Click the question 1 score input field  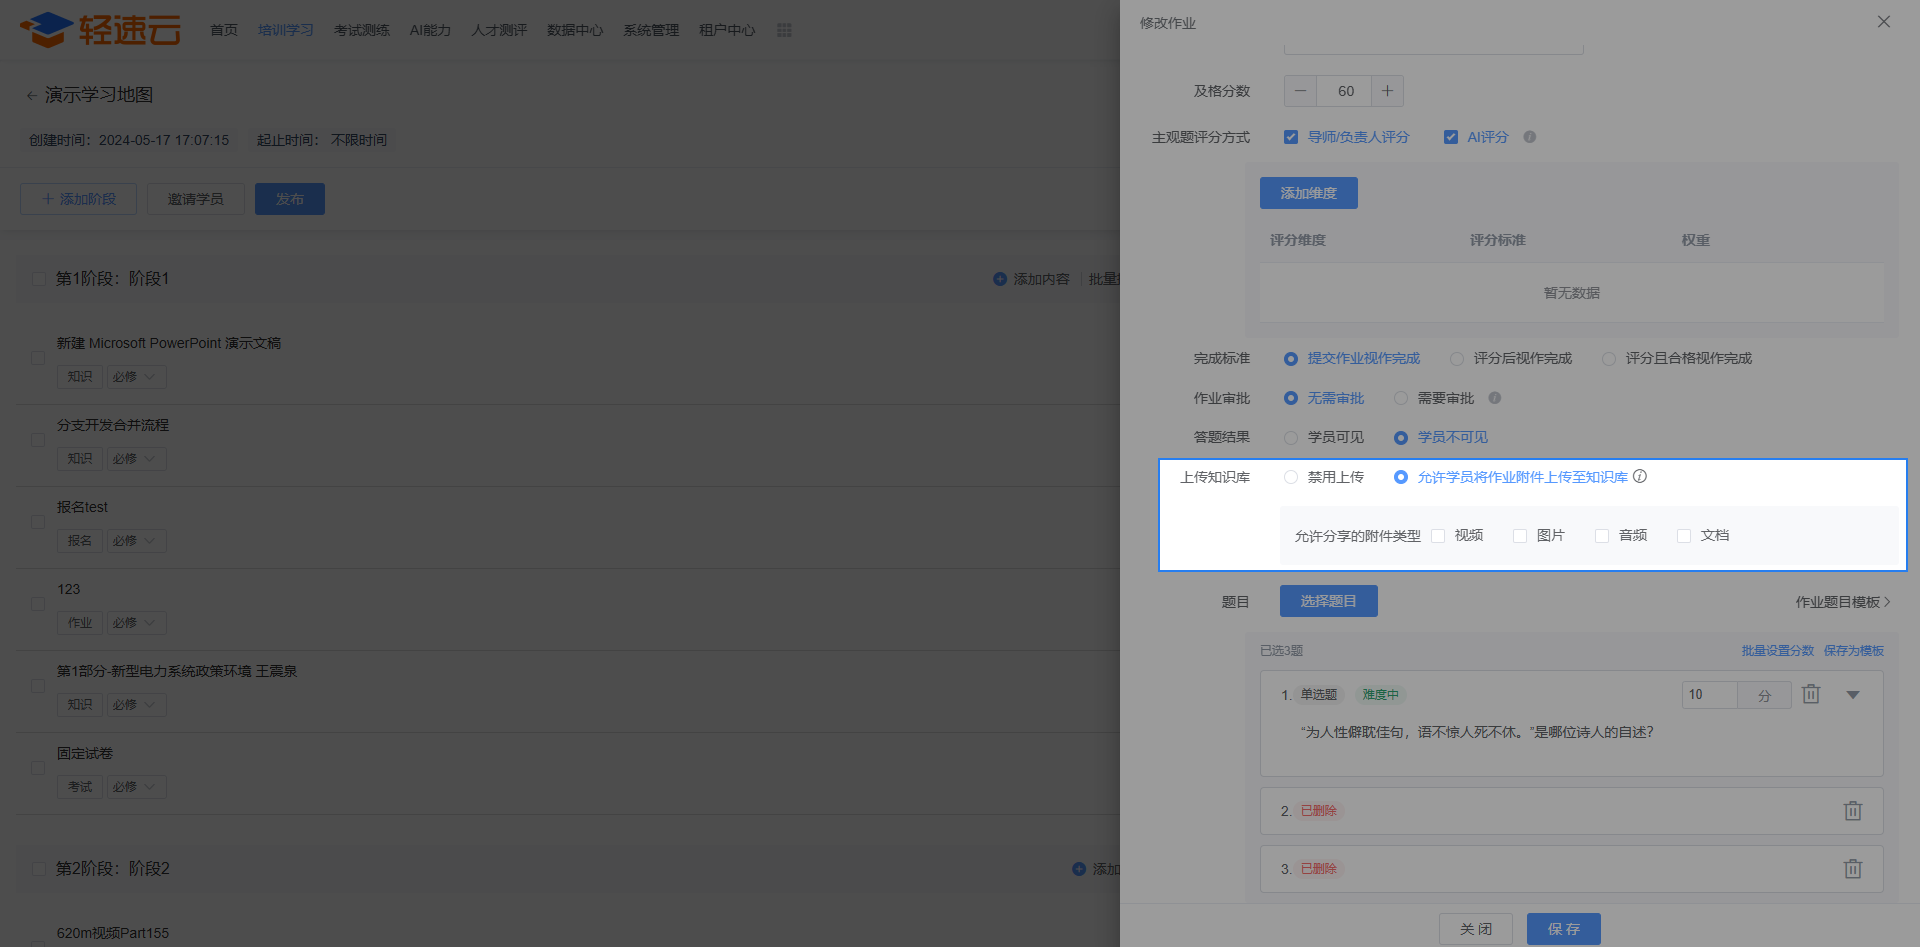tap(1710, 695)
